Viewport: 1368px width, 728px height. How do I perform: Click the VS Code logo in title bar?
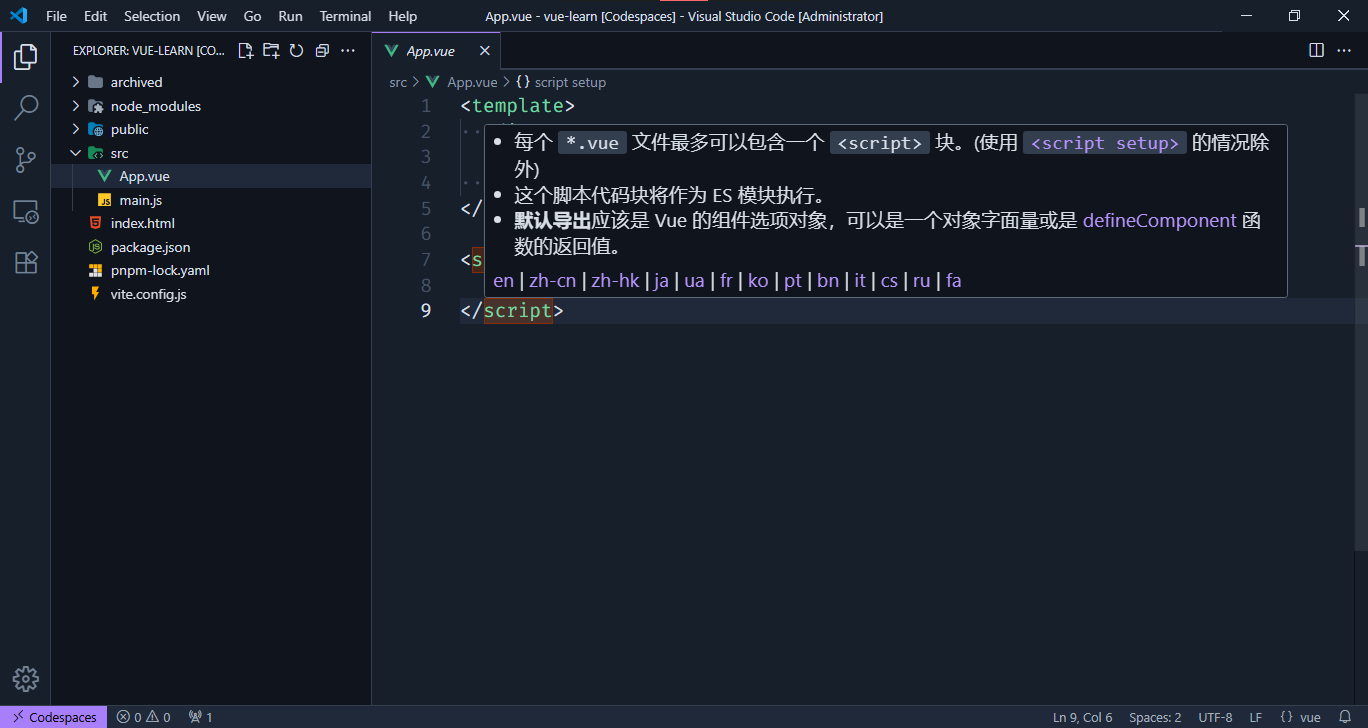tap(18, 16)
